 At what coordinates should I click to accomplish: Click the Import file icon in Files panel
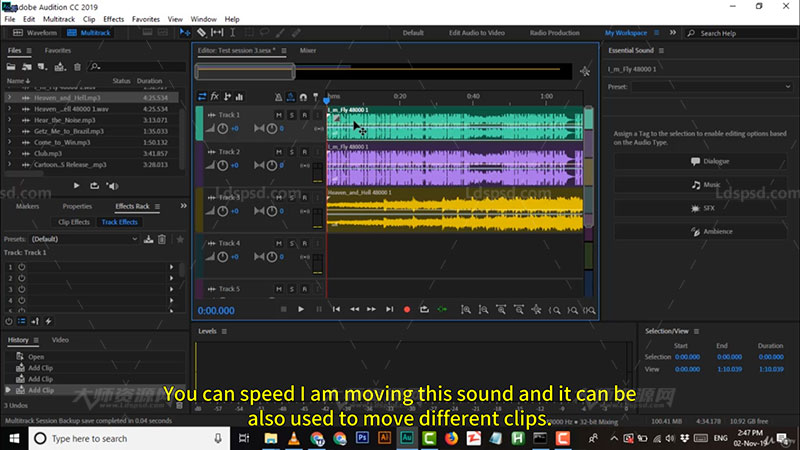(27, 67)
